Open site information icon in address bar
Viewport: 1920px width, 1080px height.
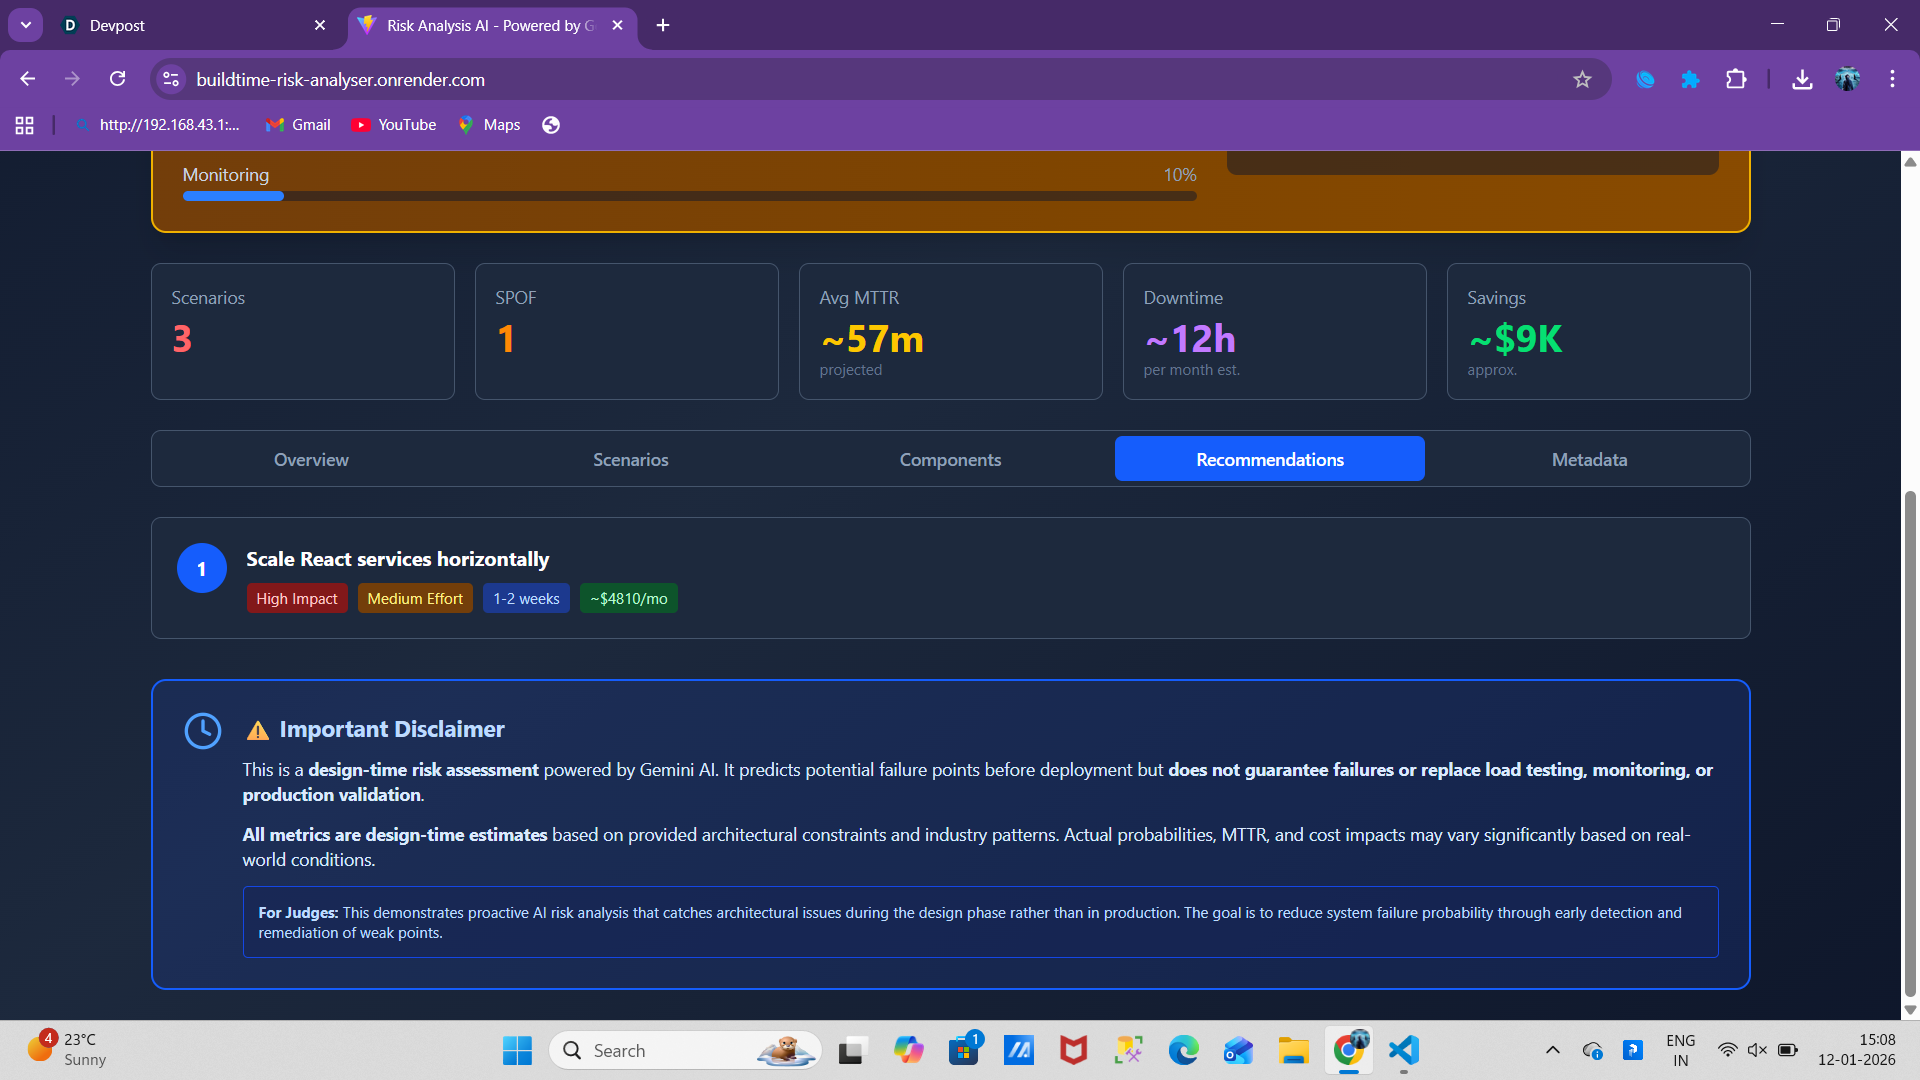[x=171, y=79]
